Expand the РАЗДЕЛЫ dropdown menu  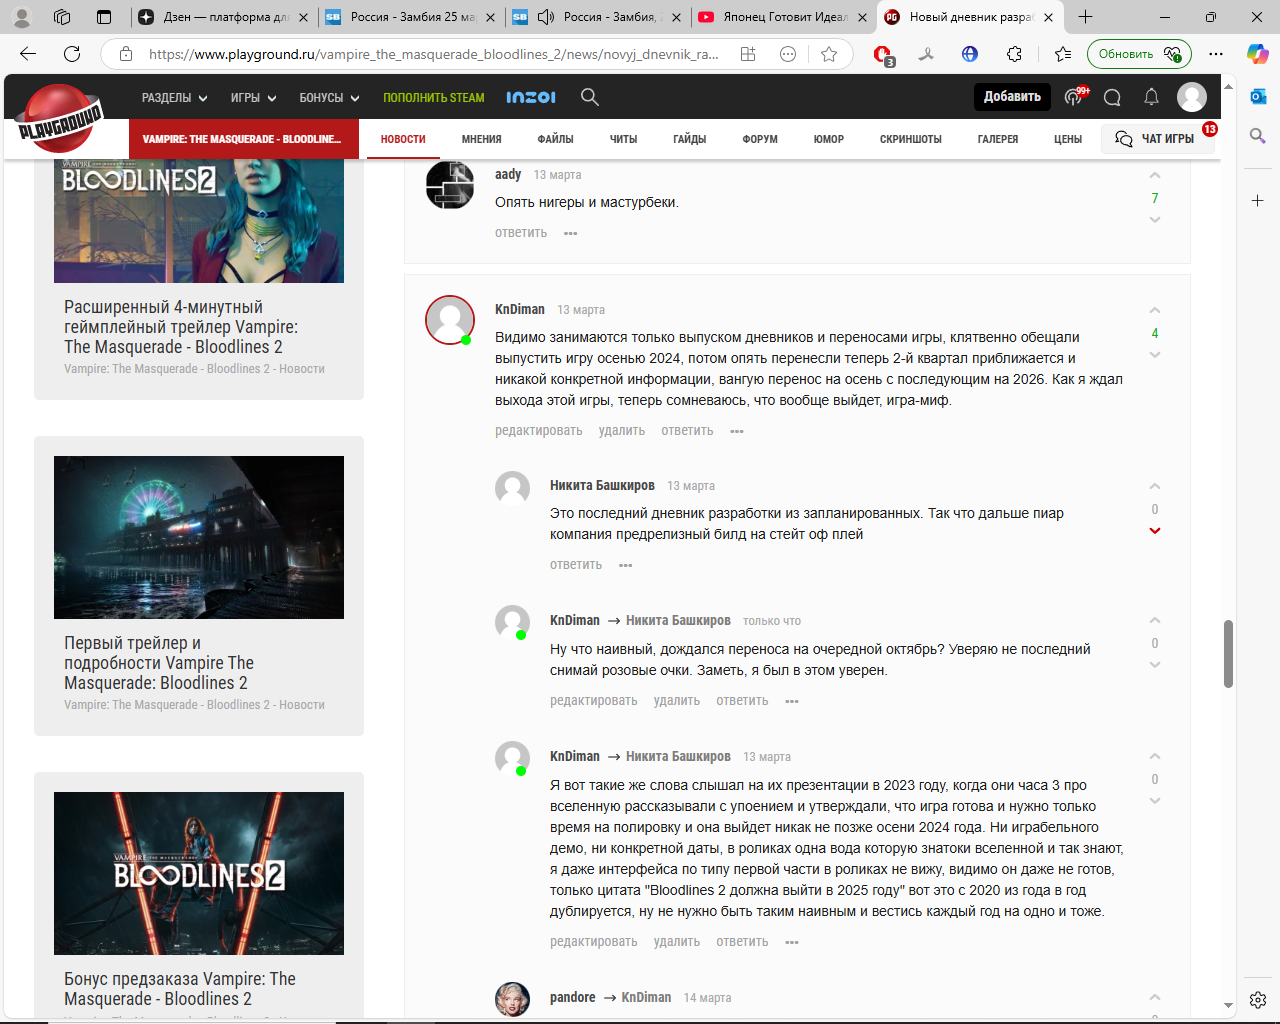click(174, 98)
